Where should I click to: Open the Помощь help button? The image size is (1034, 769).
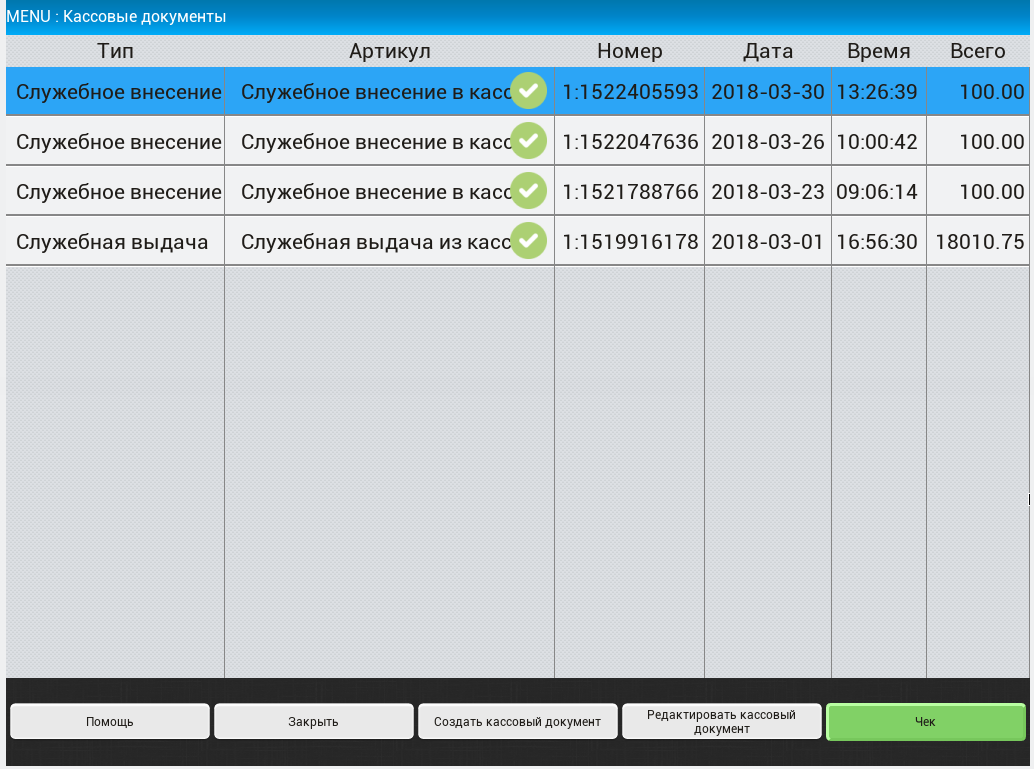(109, 722)
